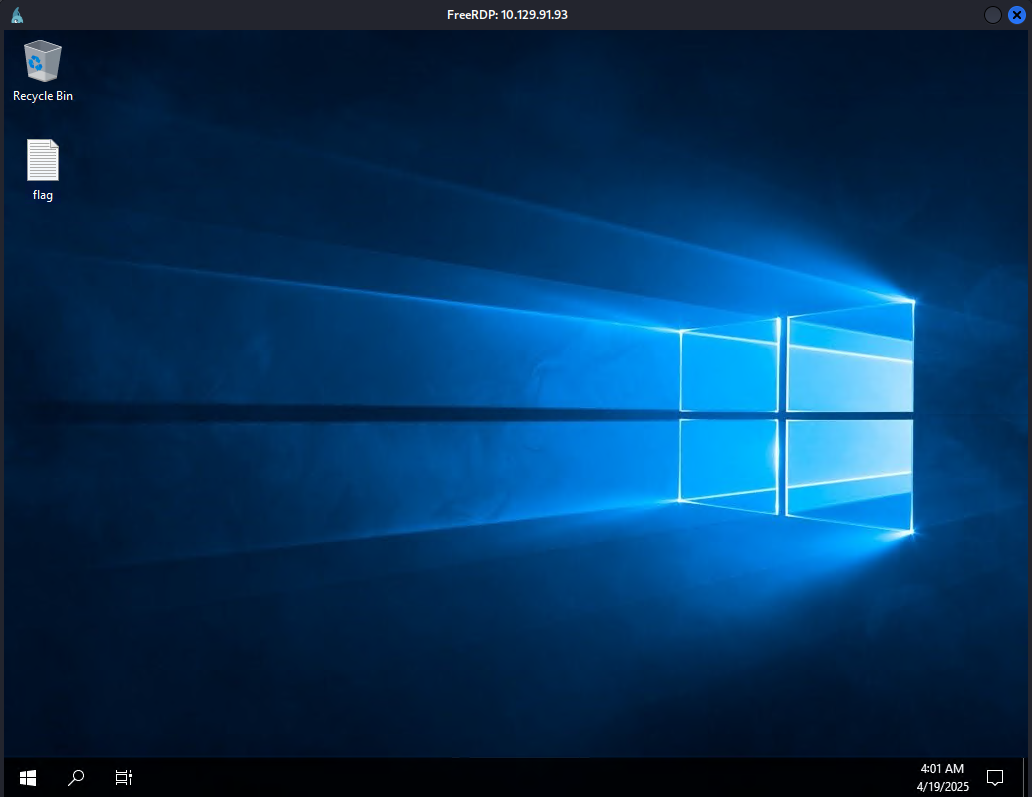Click the wallpaper Windows logo's bottom-left pane
Image resolution: width=1032 pixels, height=797 pixels.
(x=729, y=461)
